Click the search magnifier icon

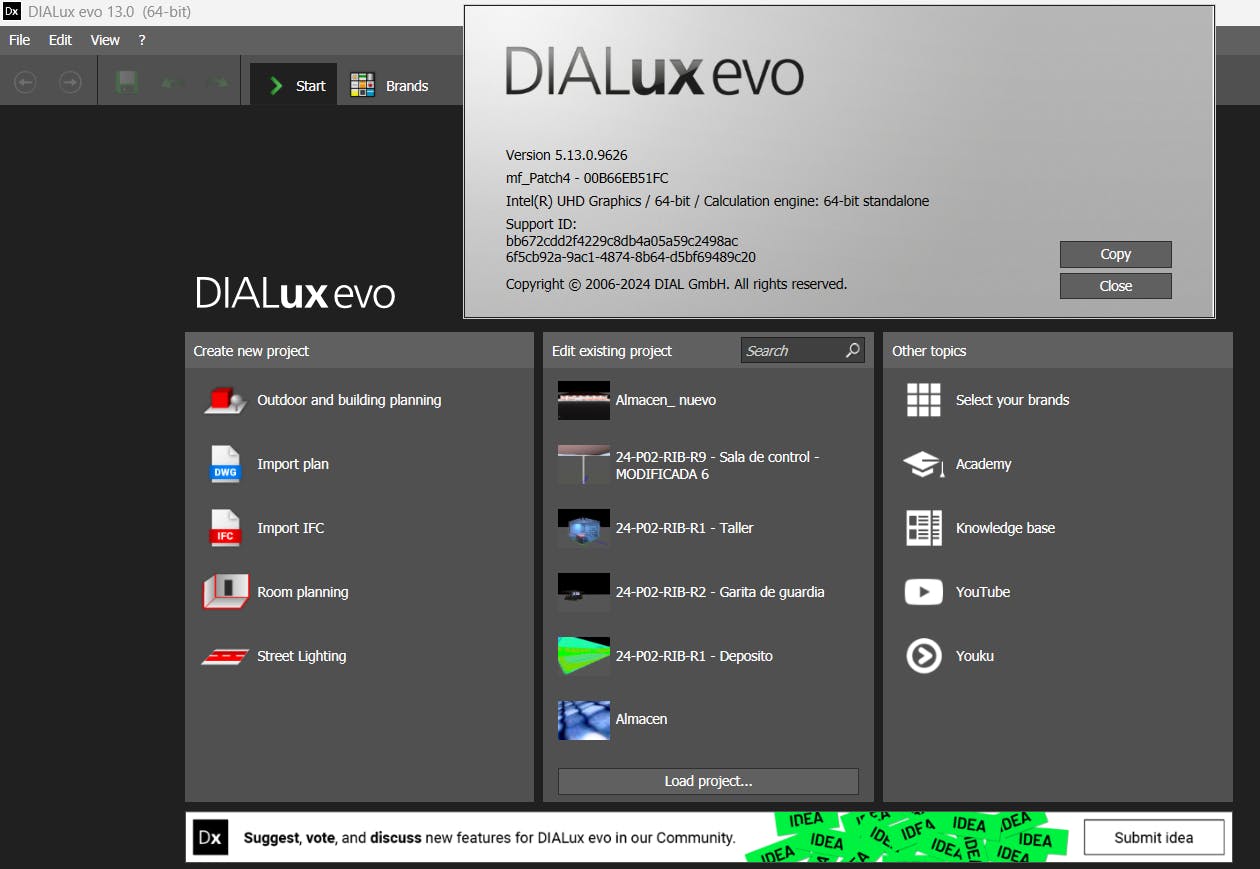853,350
